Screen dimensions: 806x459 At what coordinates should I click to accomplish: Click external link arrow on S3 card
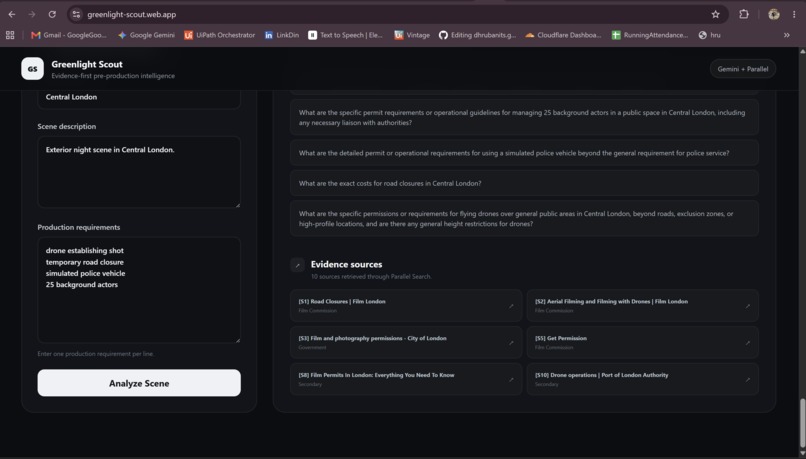point(511,343)
